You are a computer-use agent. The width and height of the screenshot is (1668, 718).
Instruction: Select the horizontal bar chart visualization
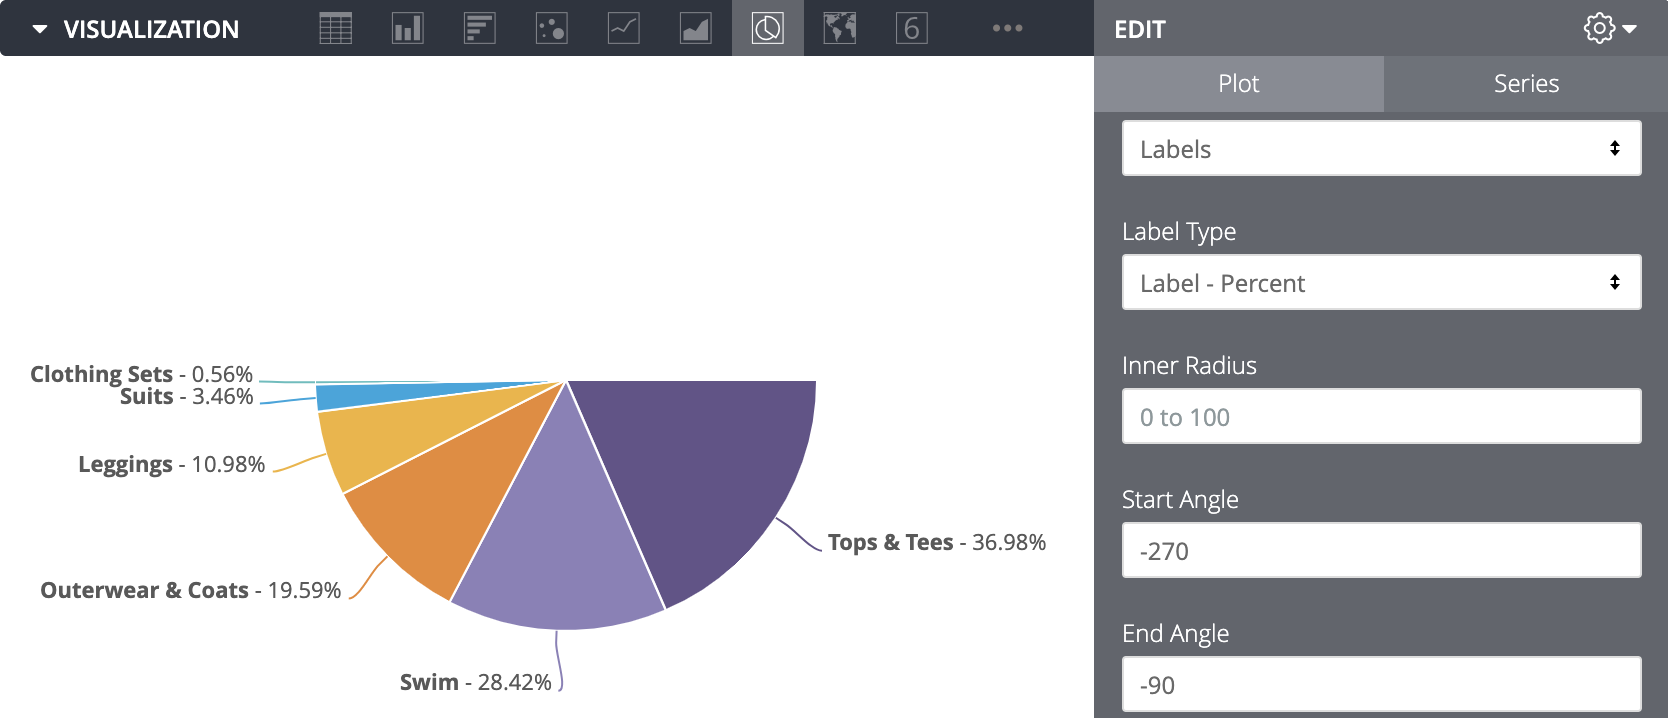point(480,28)
